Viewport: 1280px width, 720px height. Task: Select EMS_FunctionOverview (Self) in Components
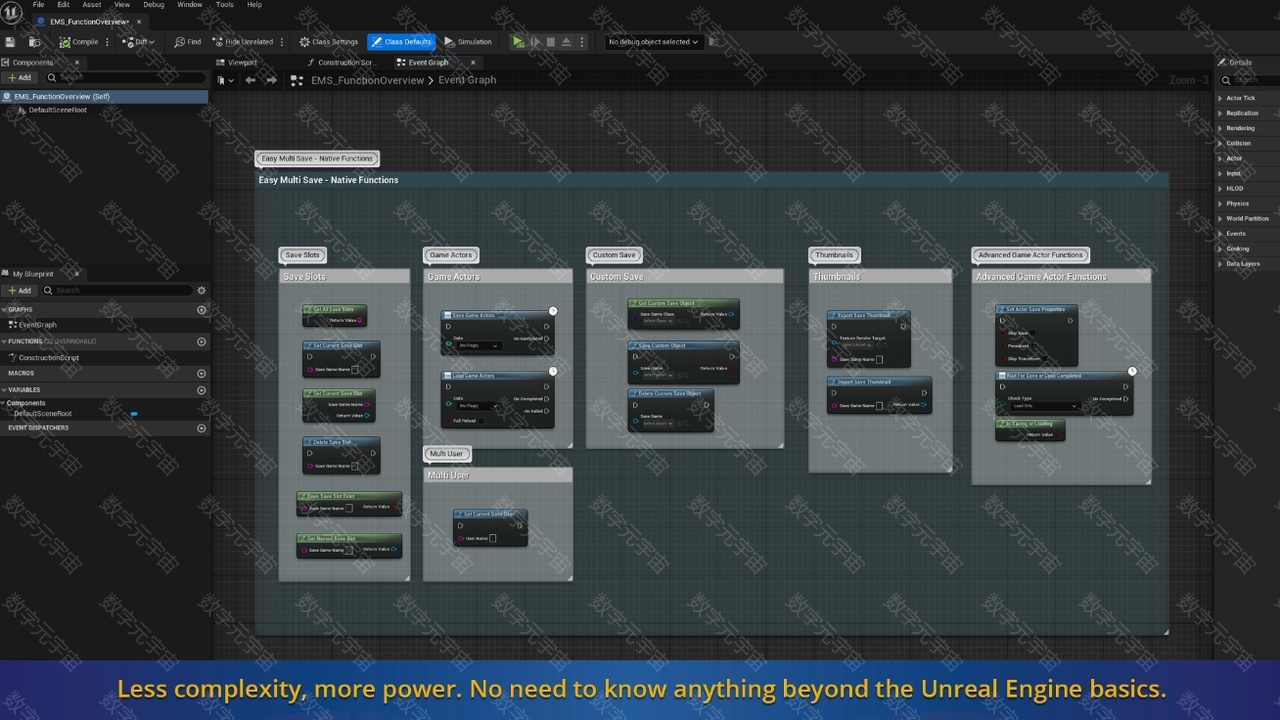point(104,97)
